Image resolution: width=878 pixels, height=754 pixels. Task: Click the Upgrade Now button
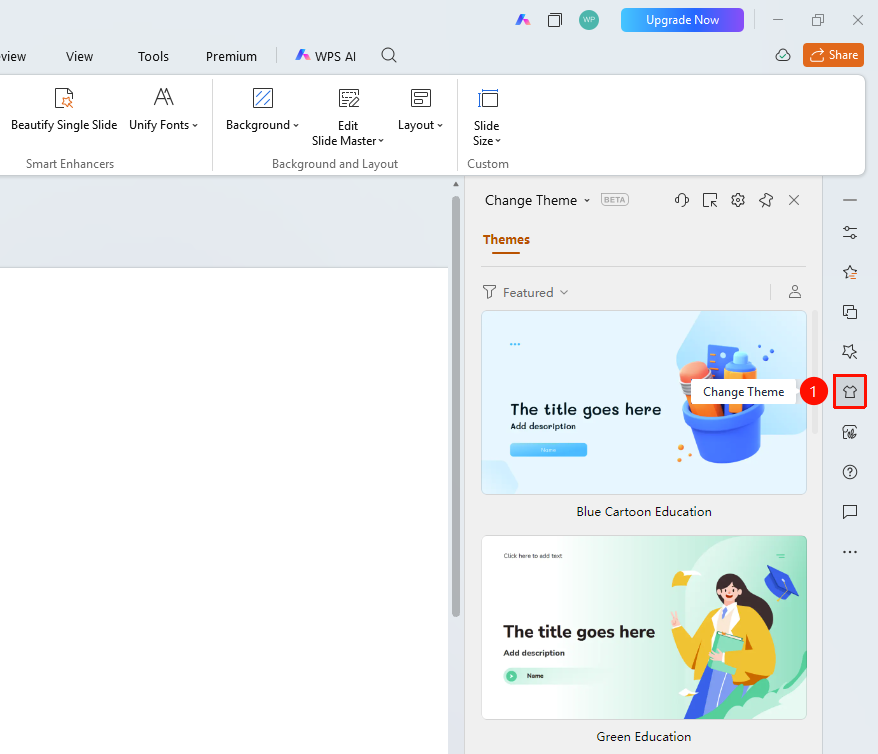tap(682, 20)
